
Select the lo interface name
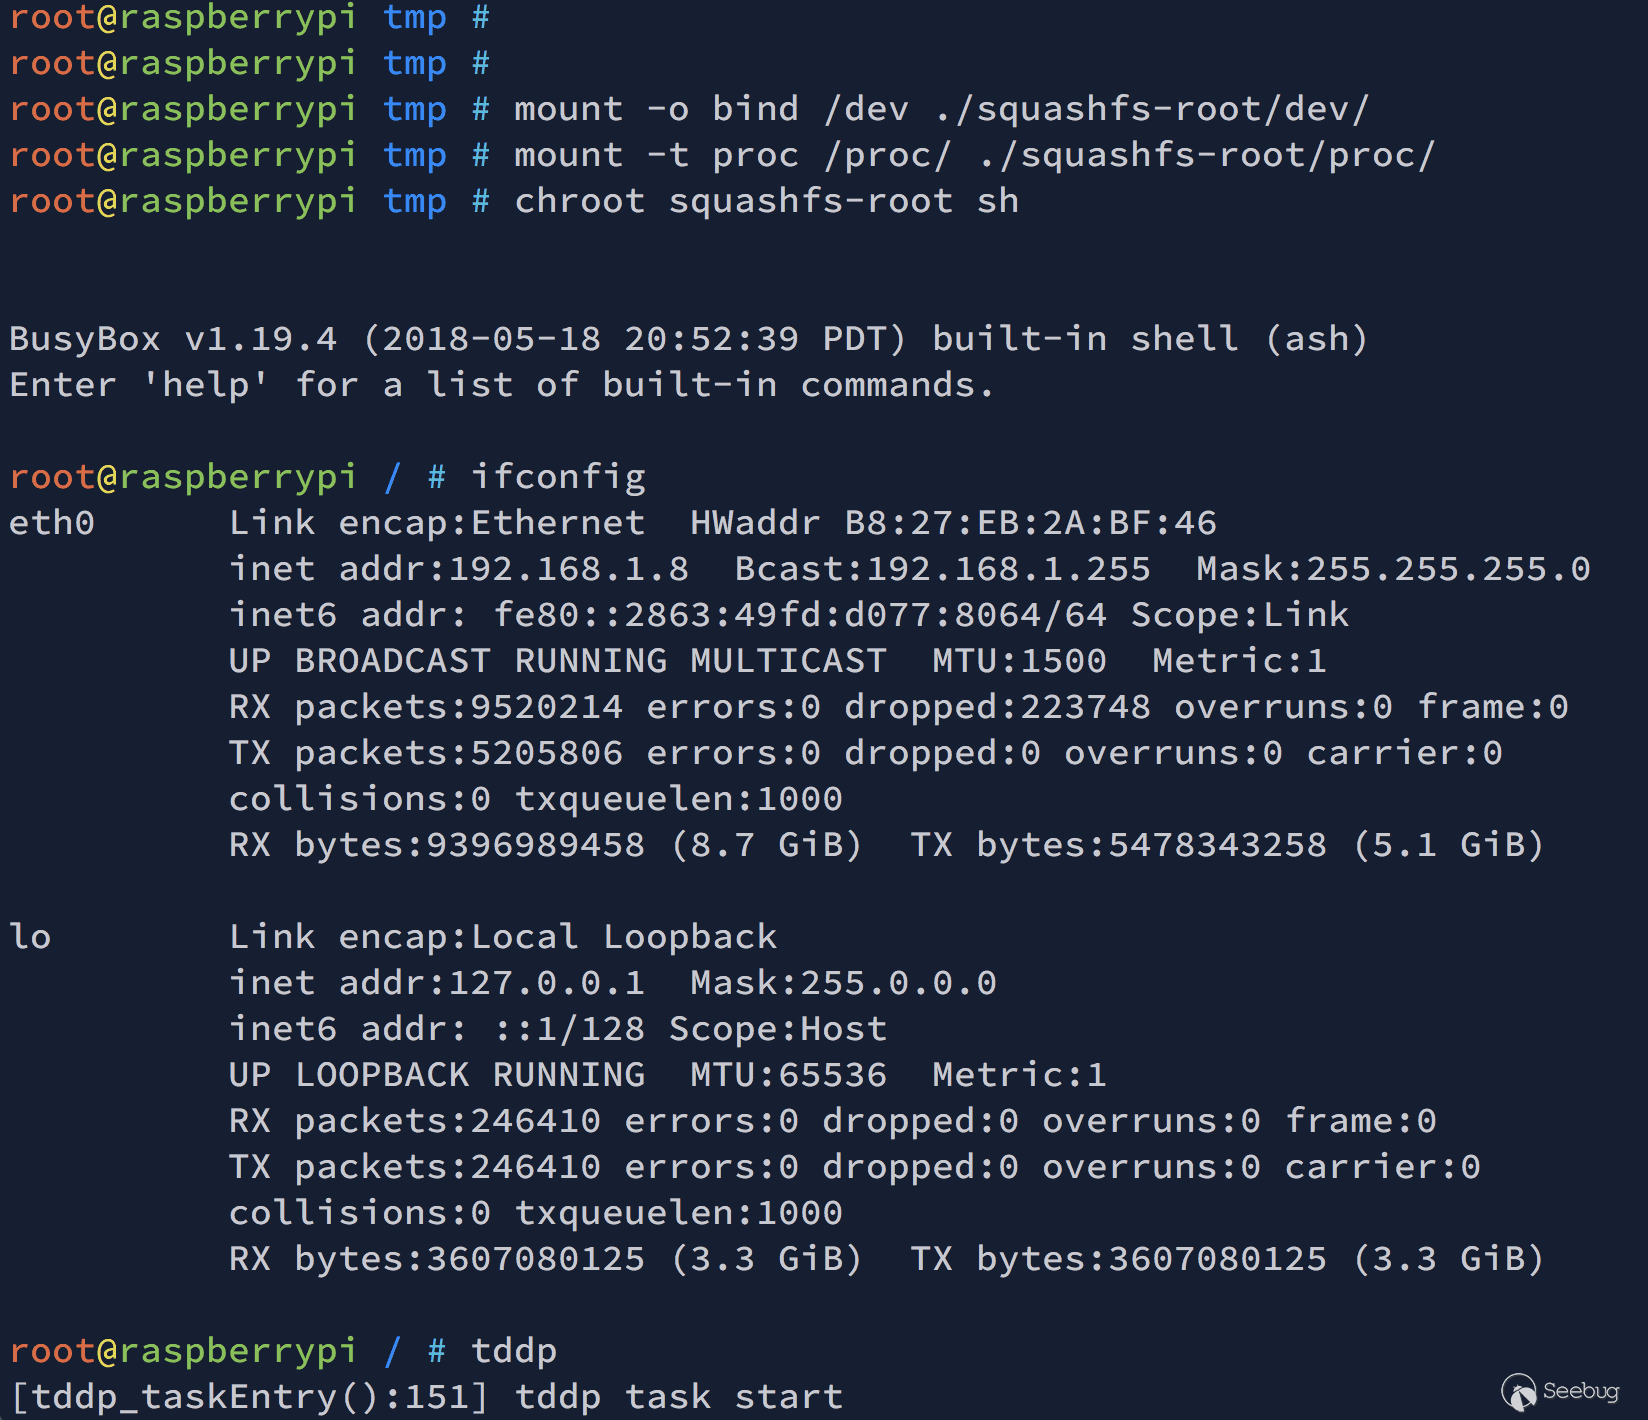tap(31, 937)
